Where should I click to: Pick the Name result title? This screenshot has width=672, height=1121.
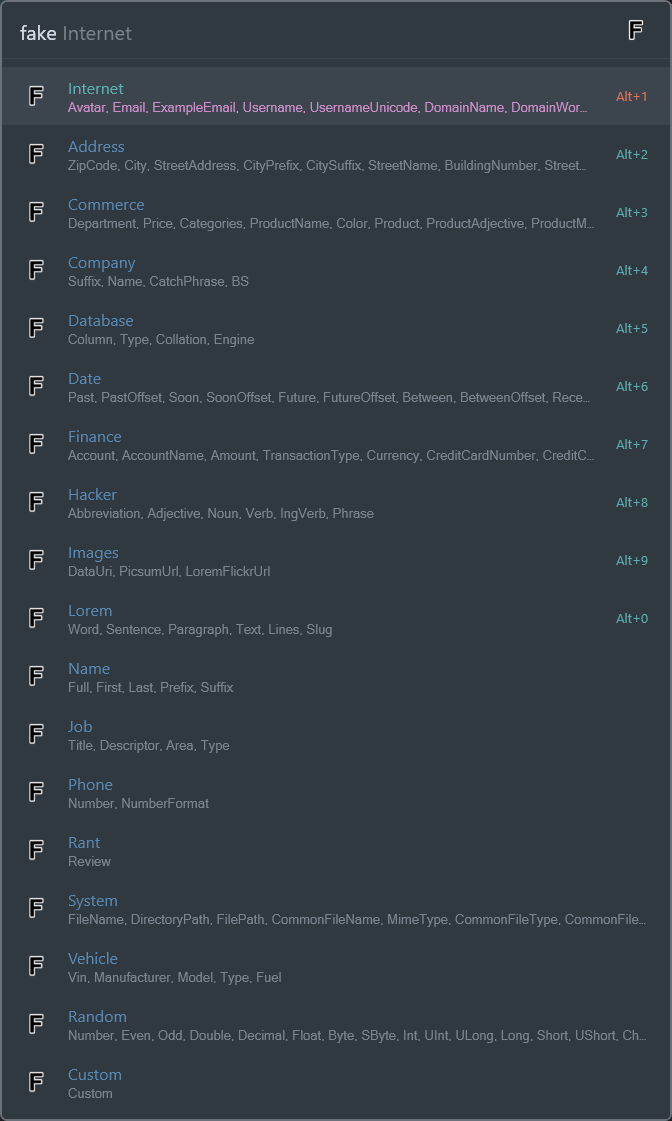point(89,669)
